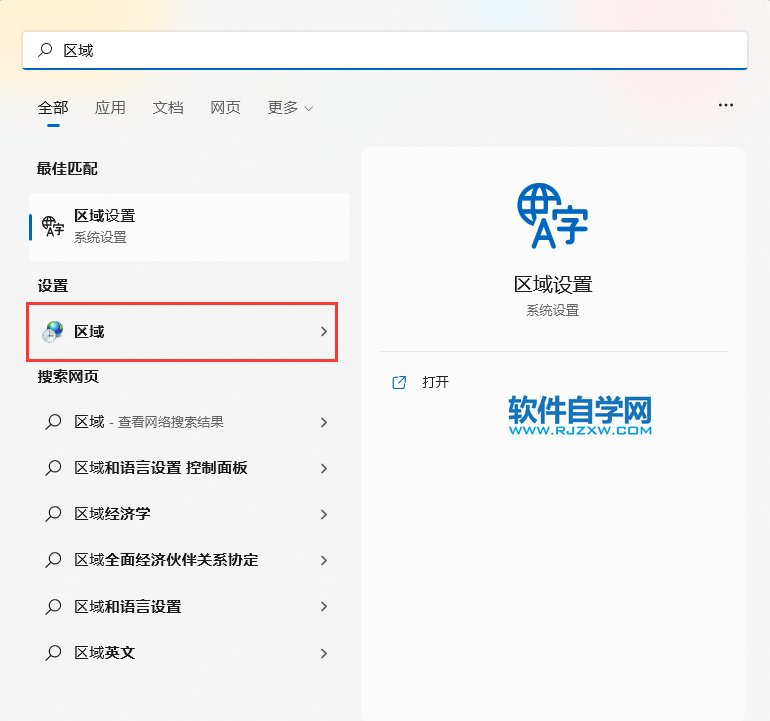Expand arrow for 区域和语言设置 控制面板

pos(323,468)
